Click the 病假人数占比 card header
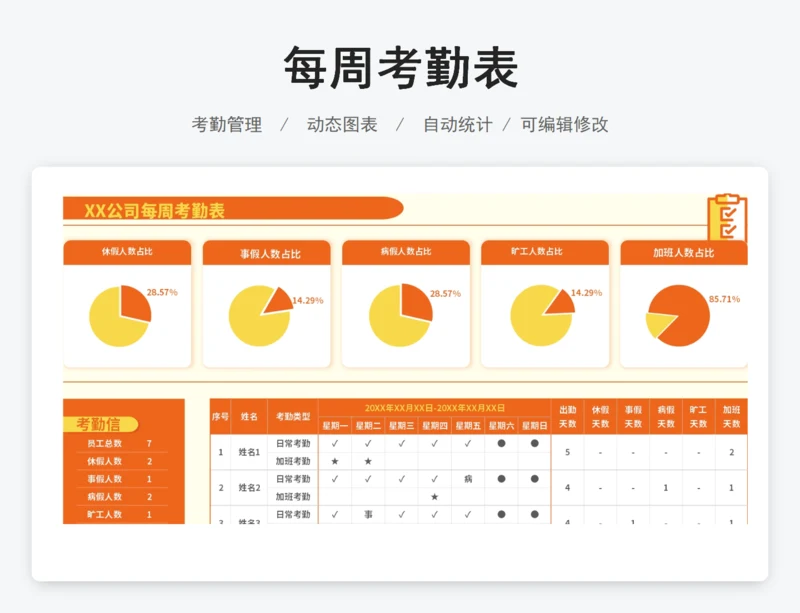The image size is (800, 613). tap(406, 252)
